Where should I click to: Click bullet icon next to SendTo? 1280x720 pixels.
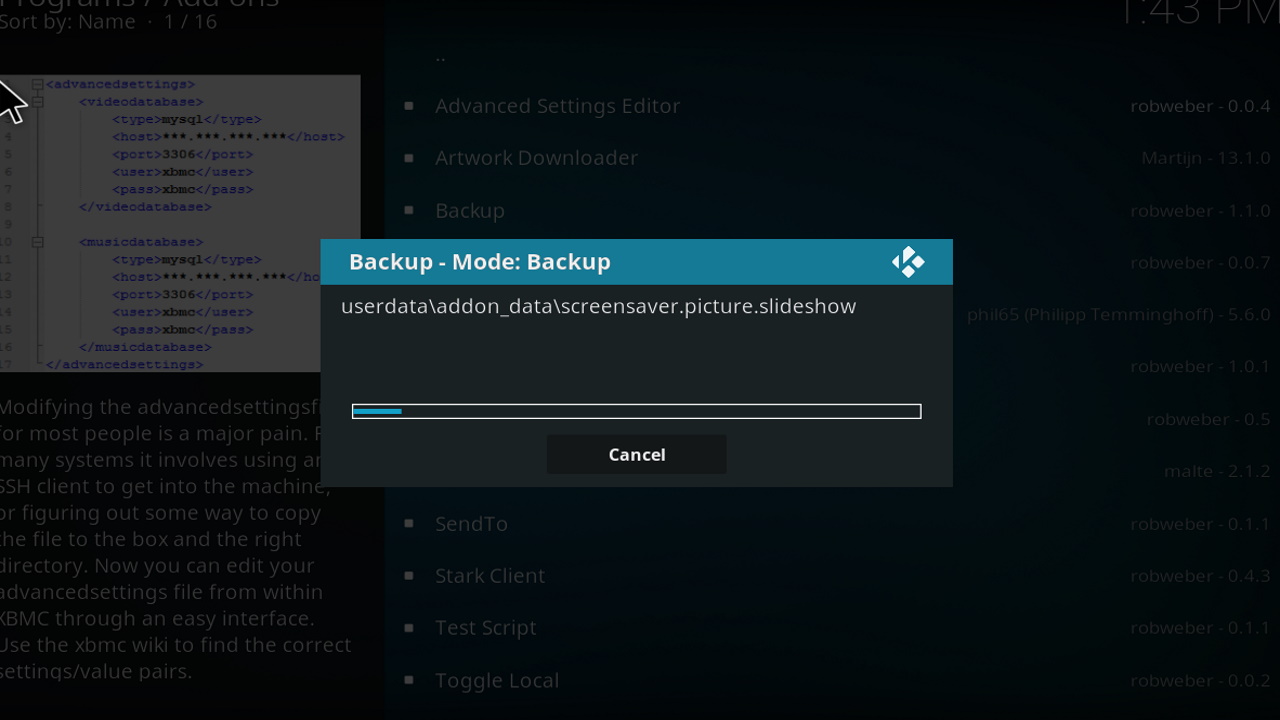[409, 523]
